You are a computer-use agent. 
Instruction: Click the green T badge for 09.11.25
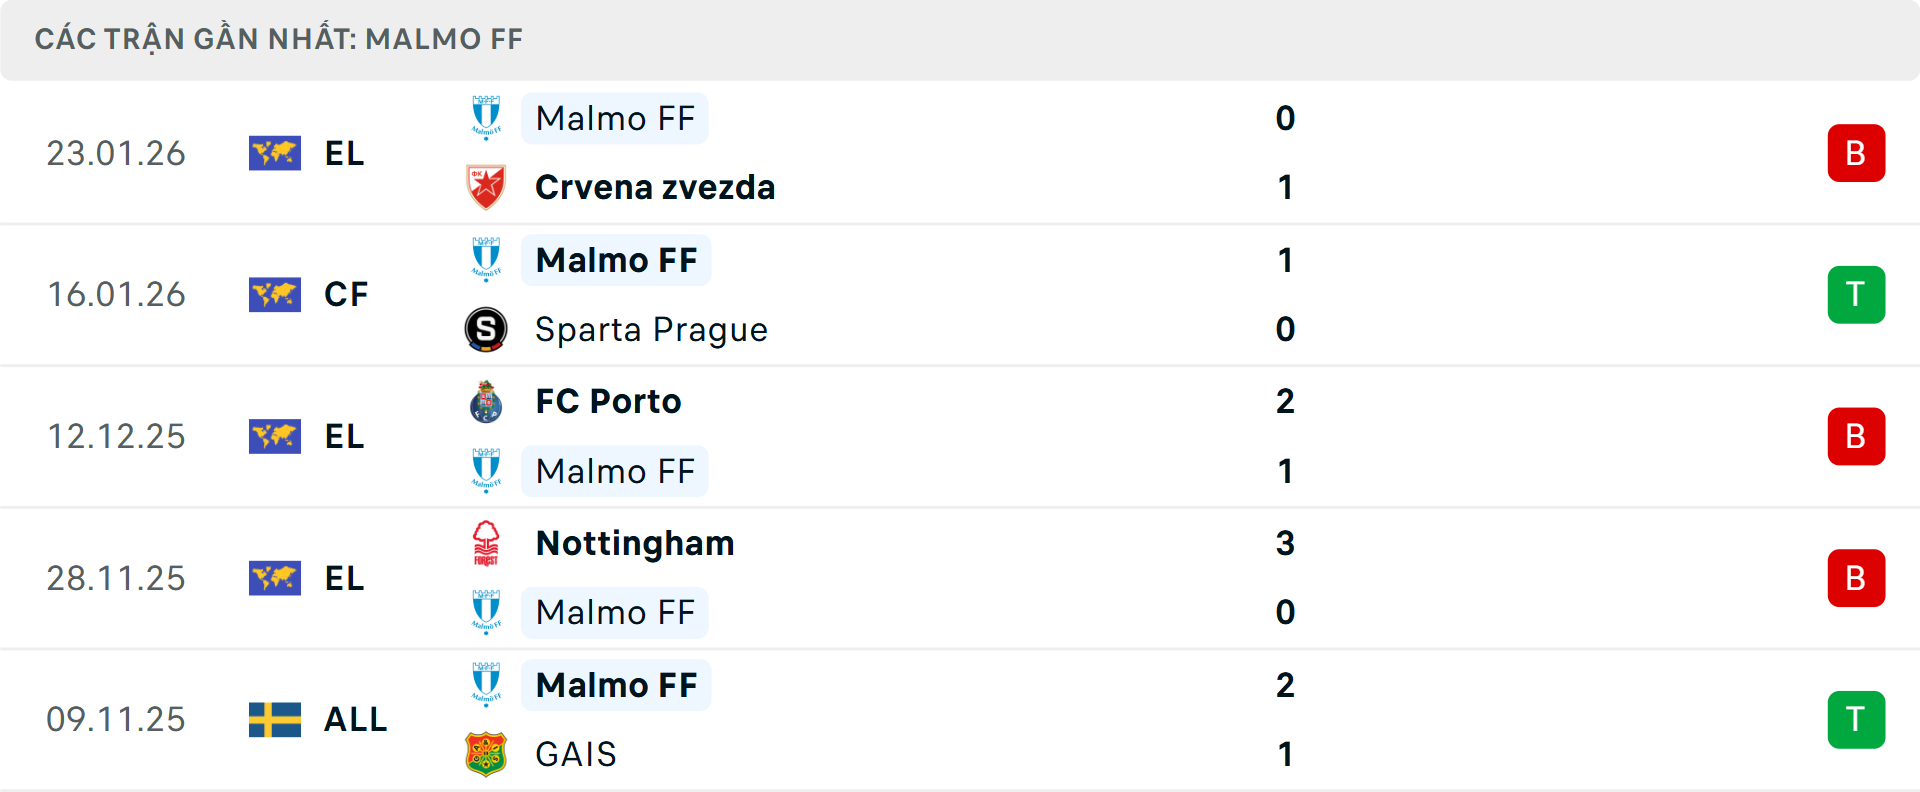[1856, 720]
